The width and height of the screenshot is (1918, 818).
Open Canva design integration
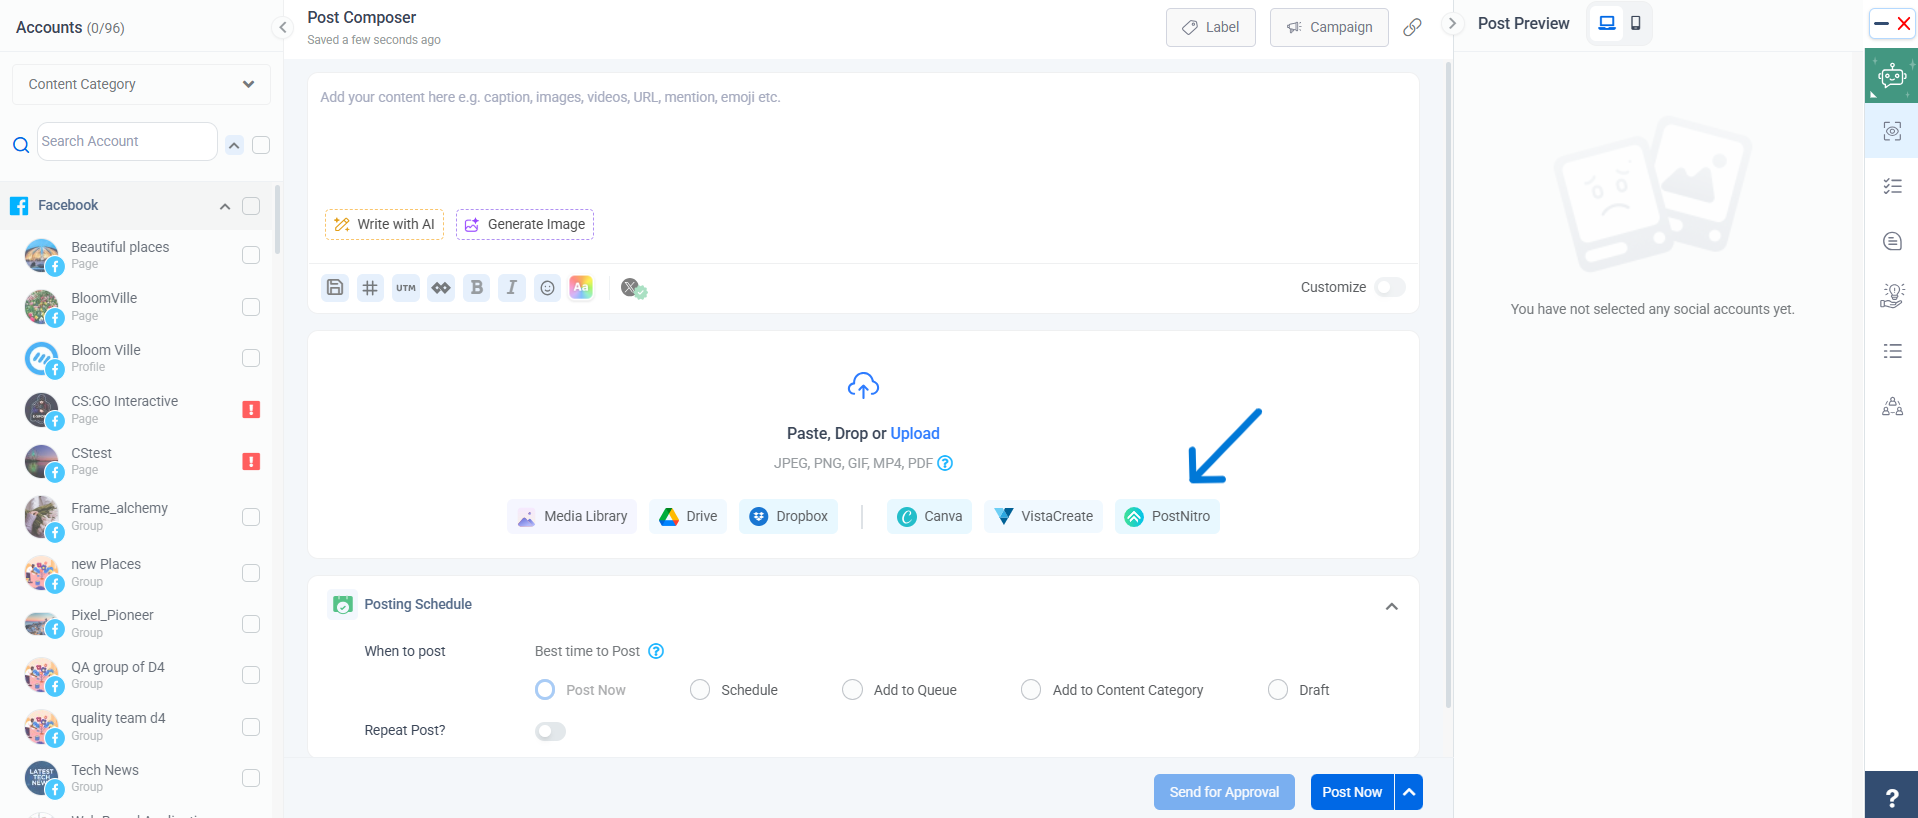[x=929, y=516]
